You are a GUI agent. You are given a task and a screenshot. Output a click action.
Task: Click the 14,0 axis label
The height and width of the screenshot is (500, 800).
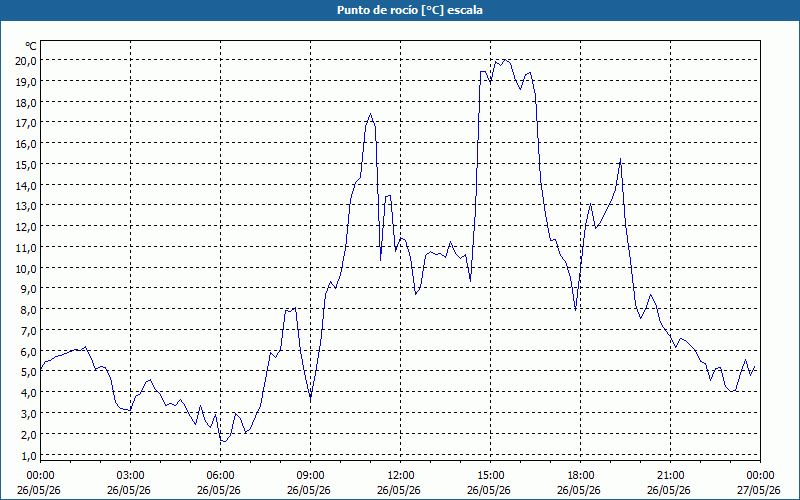26,186
